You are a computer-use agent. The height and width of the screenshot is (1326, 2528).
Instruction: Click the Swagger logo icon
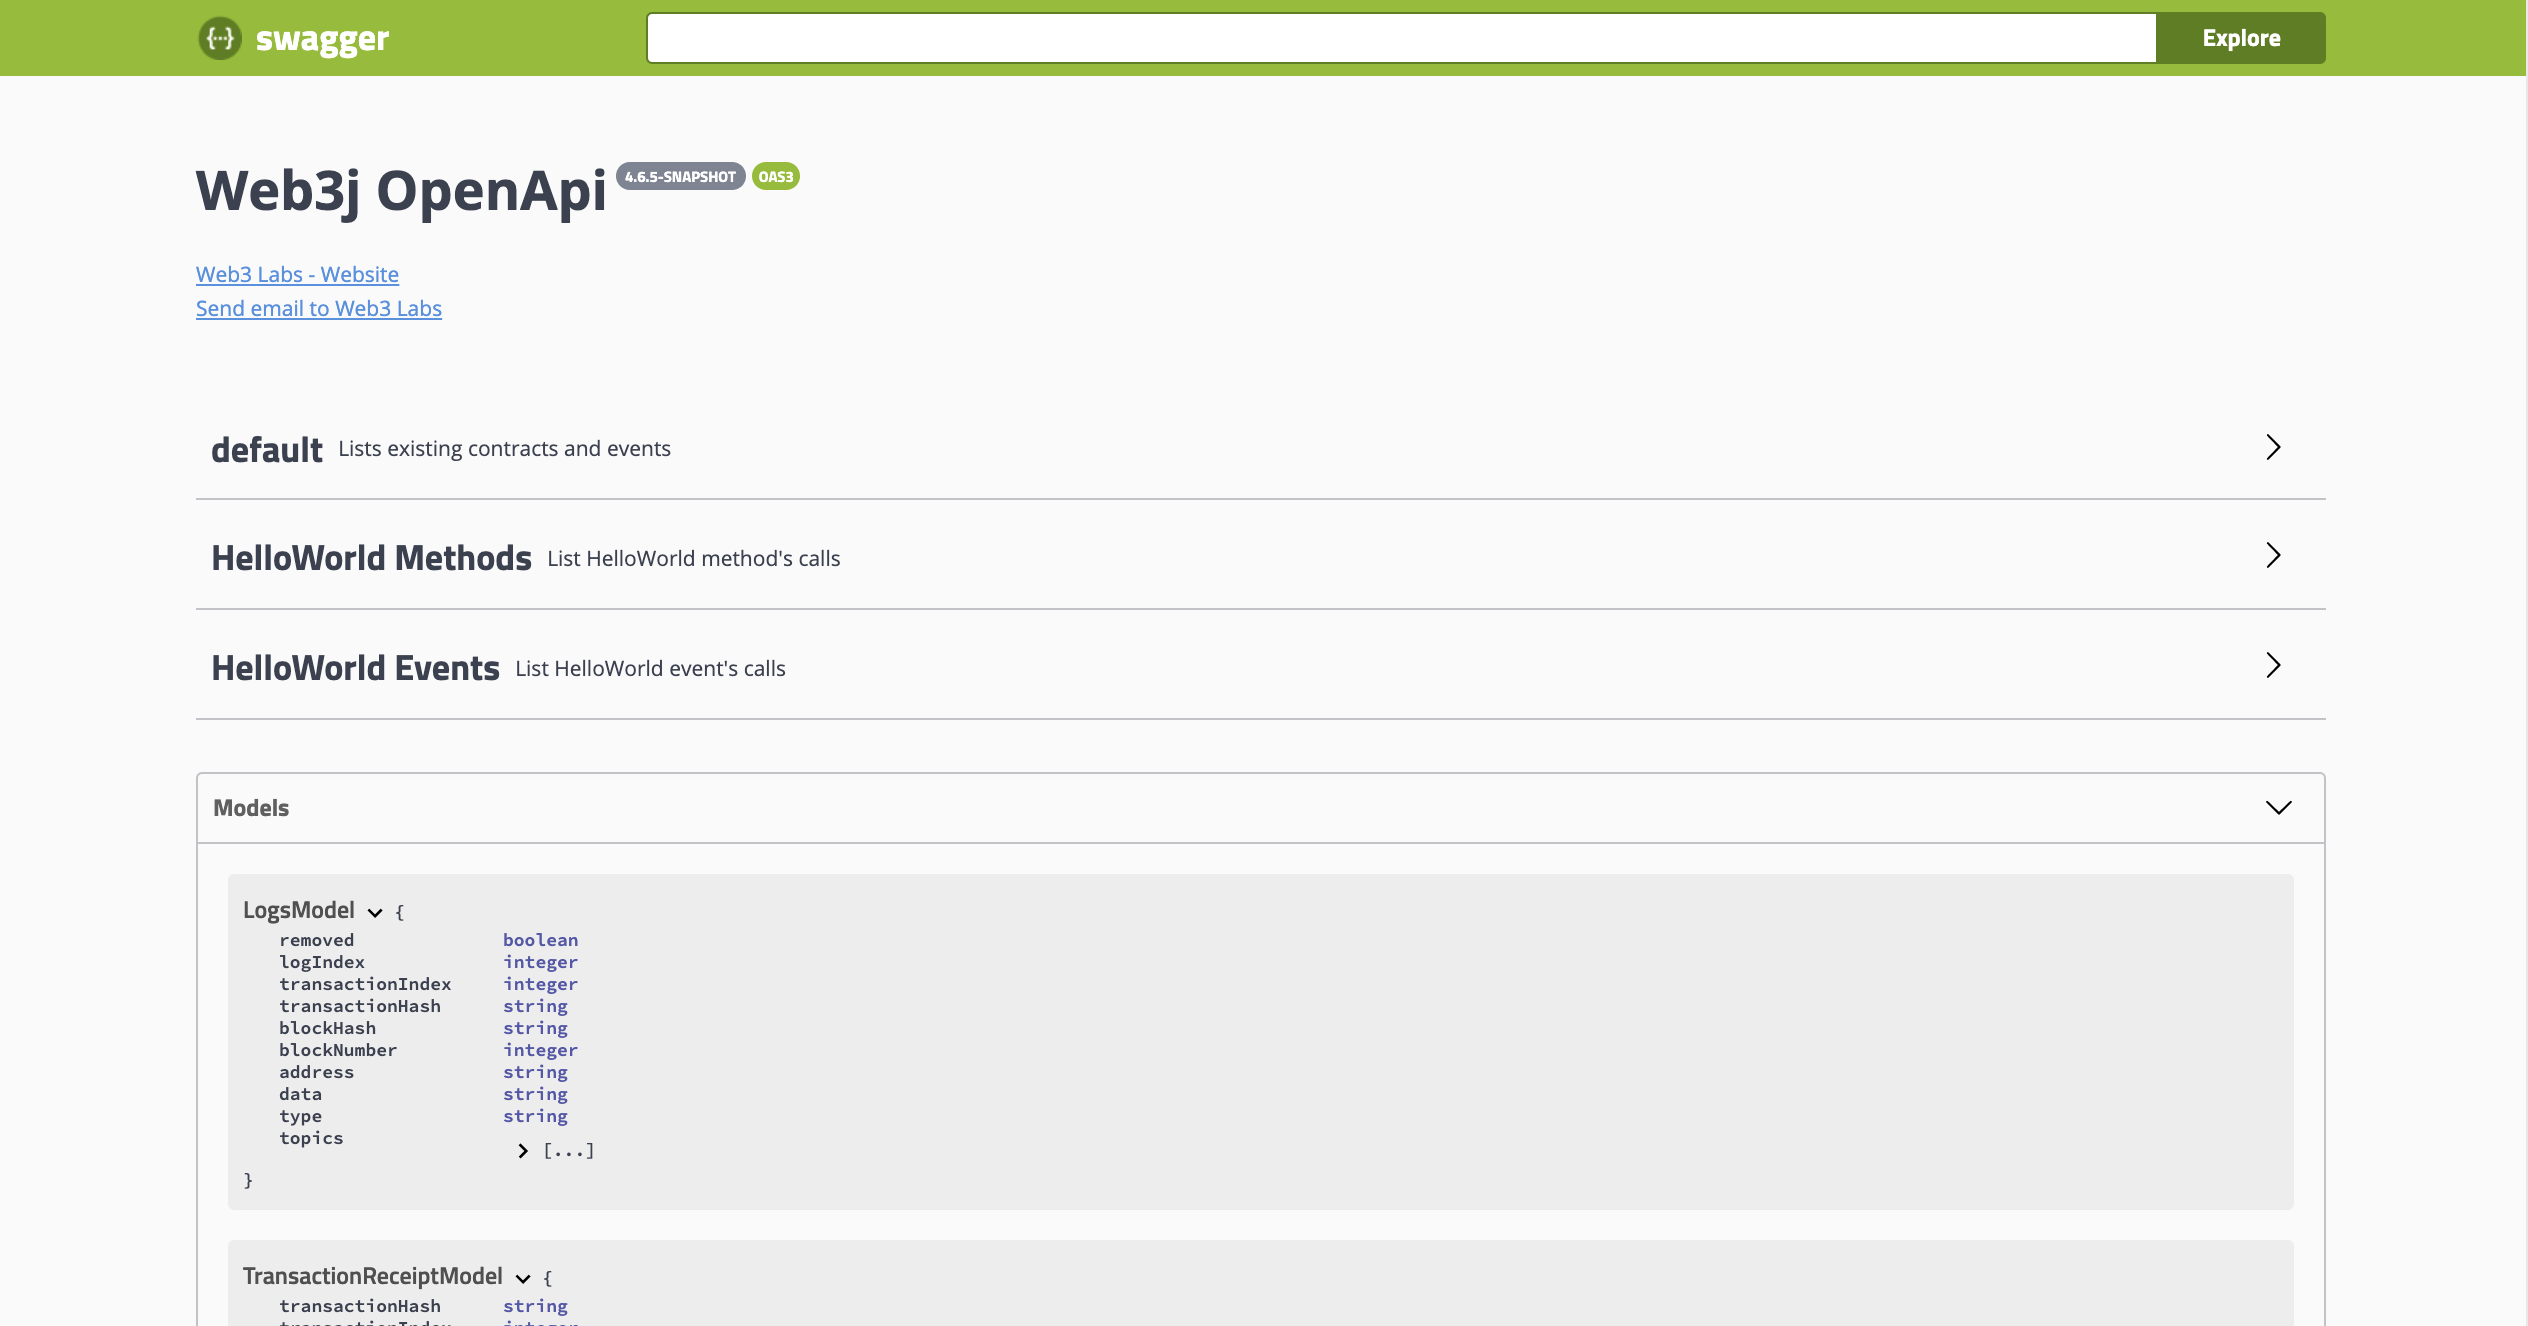pos(220,38)
